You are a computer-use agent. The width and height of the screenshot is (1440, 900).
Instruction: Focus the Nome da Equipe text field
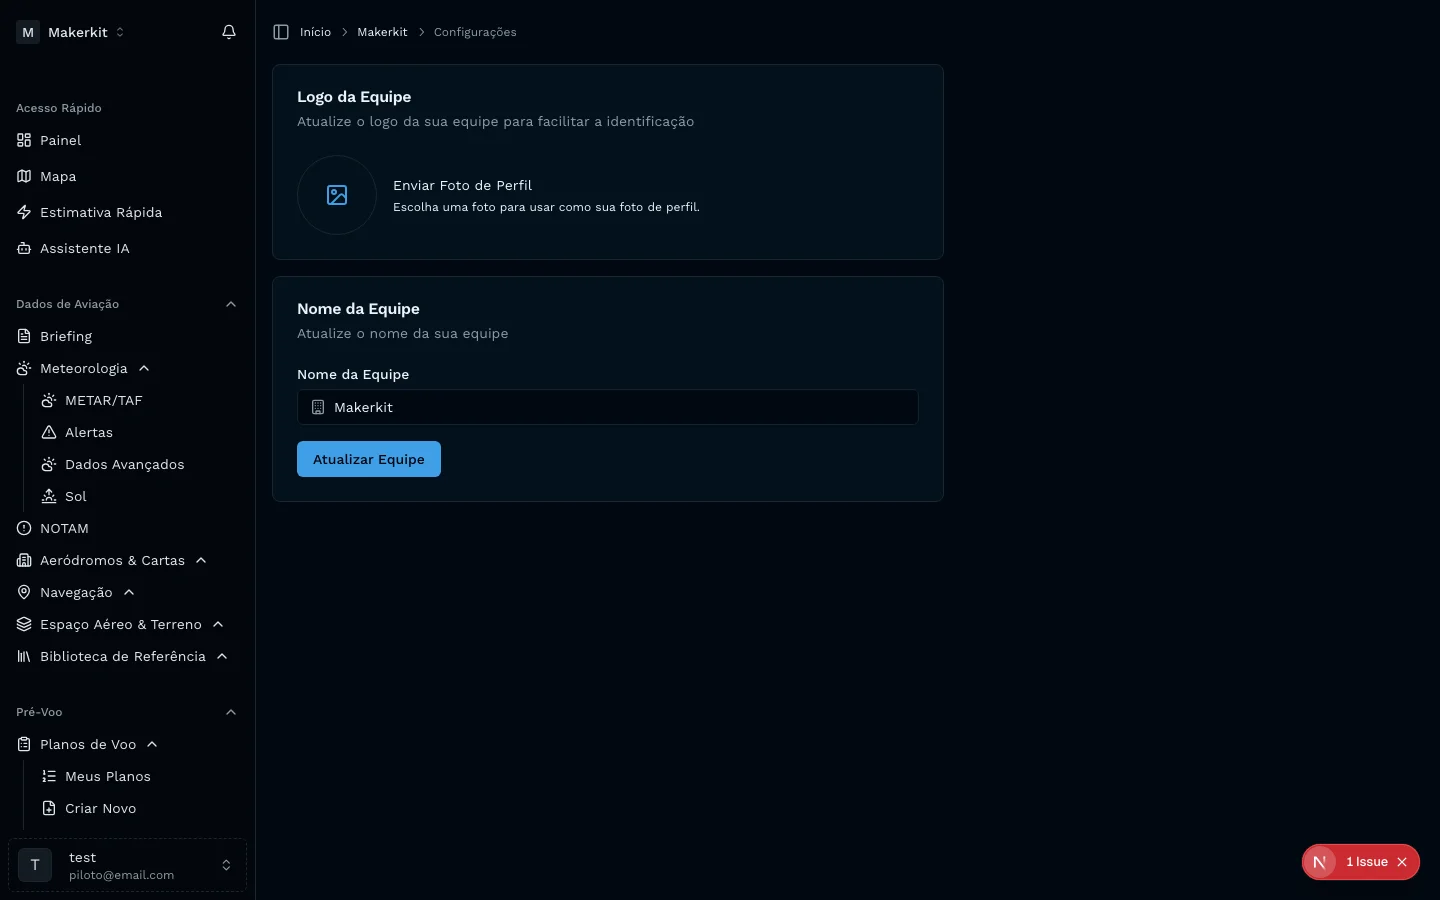pos(620,407)
